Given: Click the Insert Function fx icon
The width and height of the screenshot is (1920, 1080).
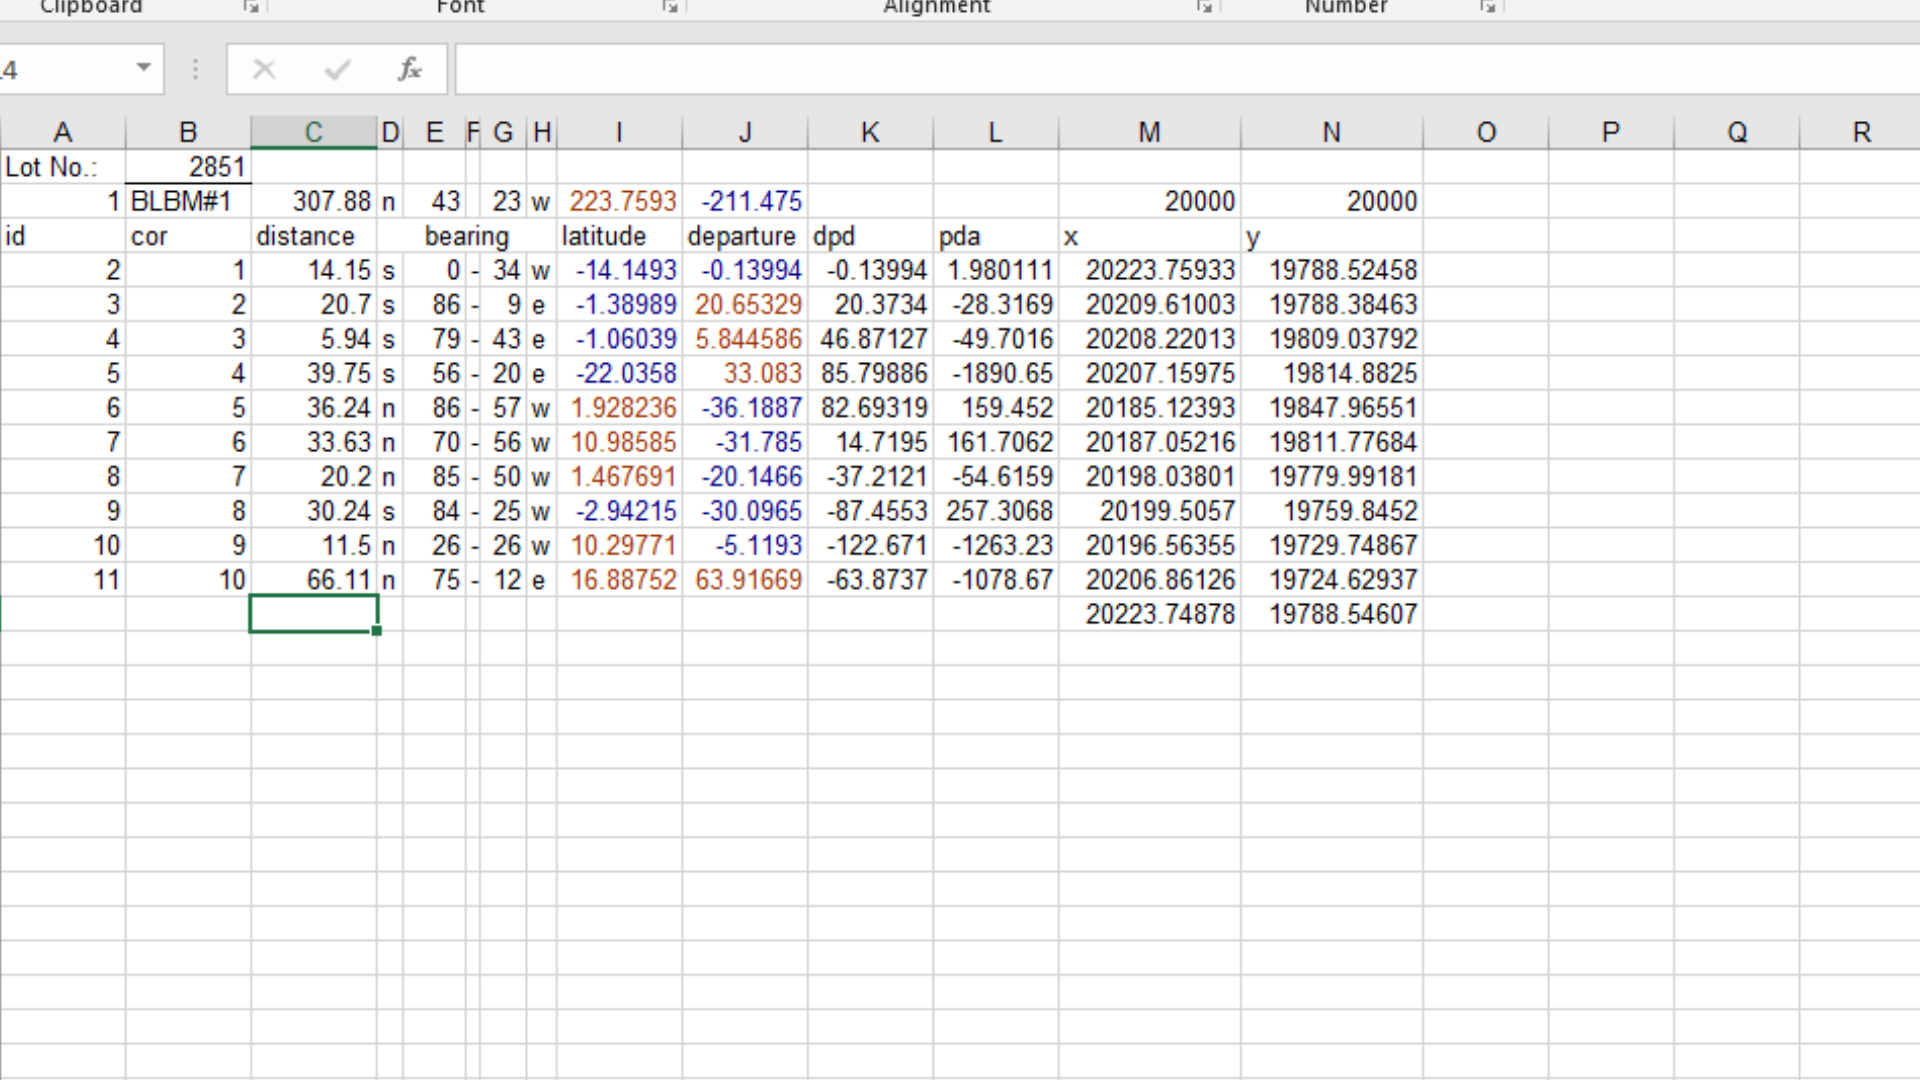Looking at the screenshot, I should pos(409,69).
